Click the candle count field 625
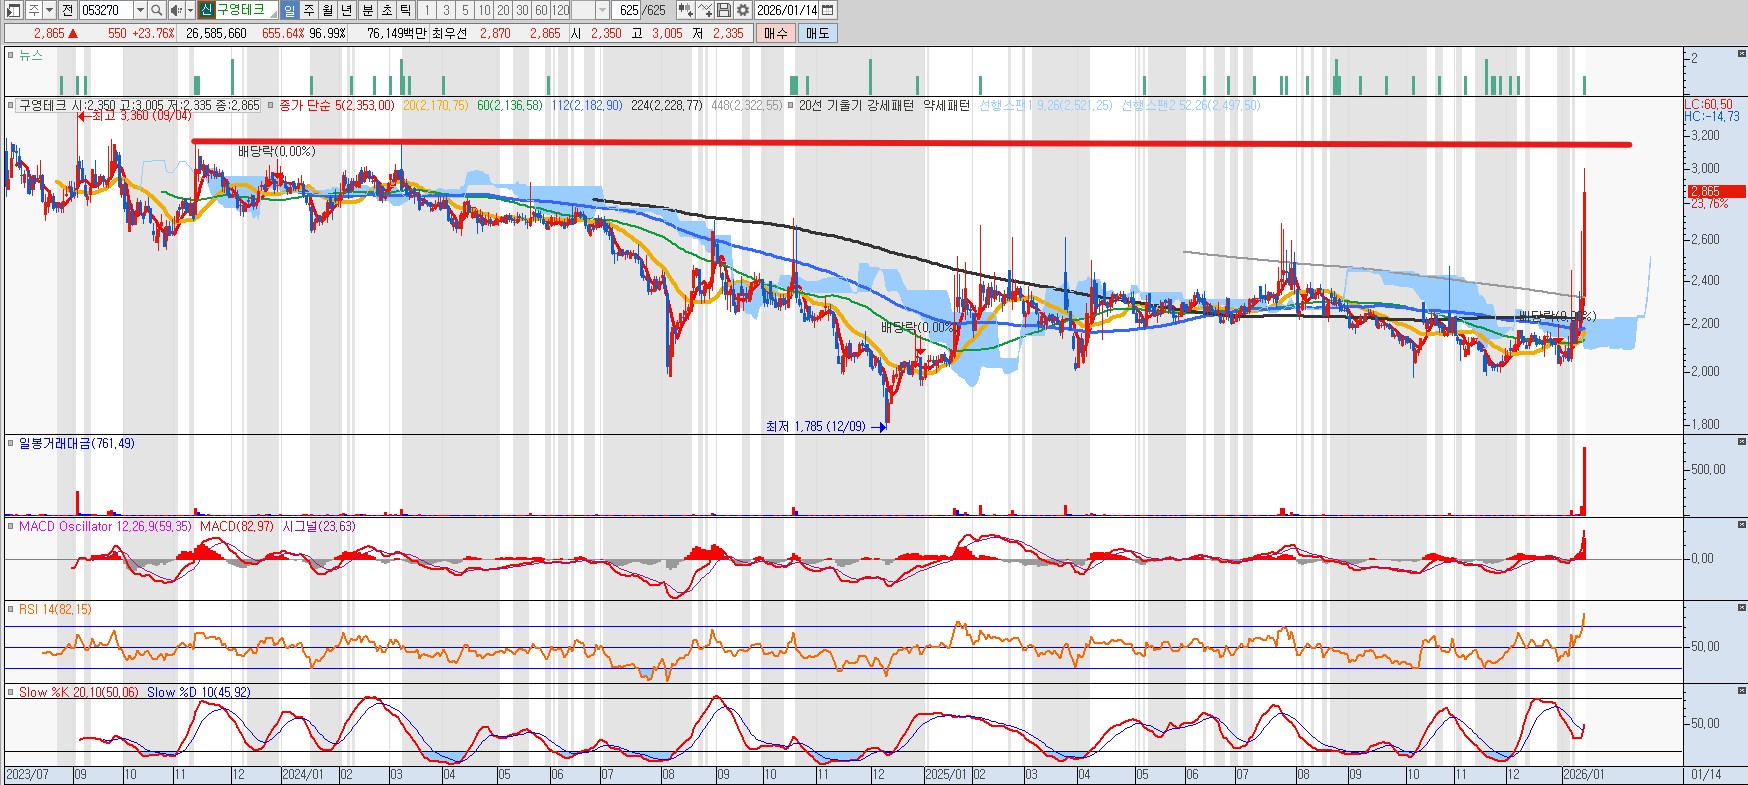The width and height of the screenshot is (1748, 785). [x=627, y=10]
